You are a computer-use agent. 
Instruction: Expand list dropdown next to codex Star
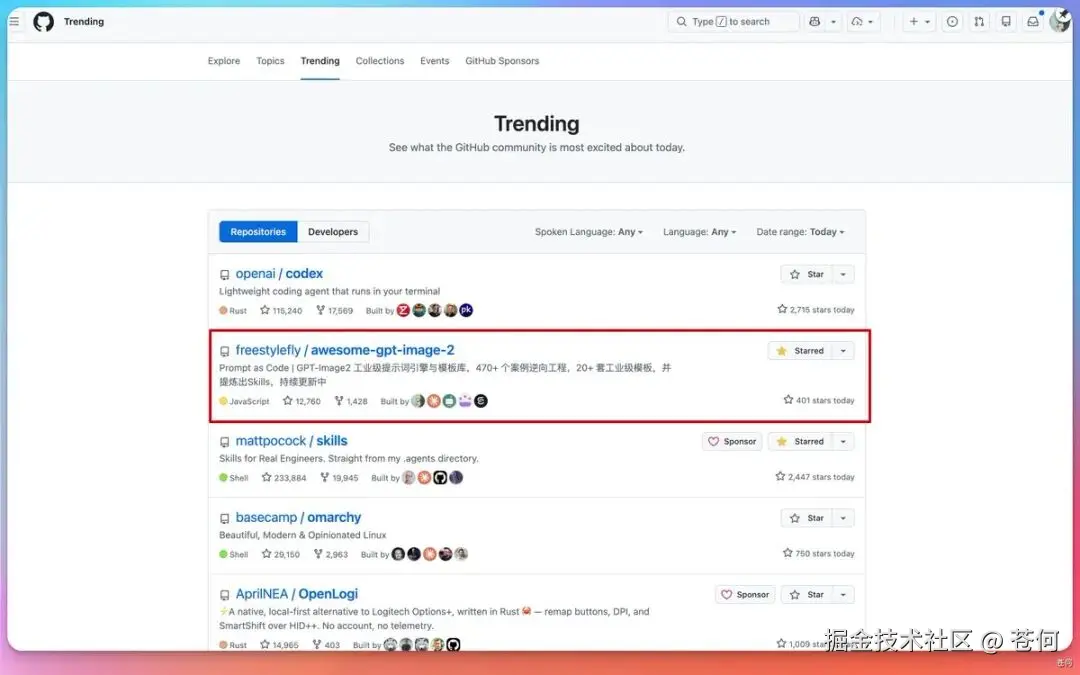[843, 274]
